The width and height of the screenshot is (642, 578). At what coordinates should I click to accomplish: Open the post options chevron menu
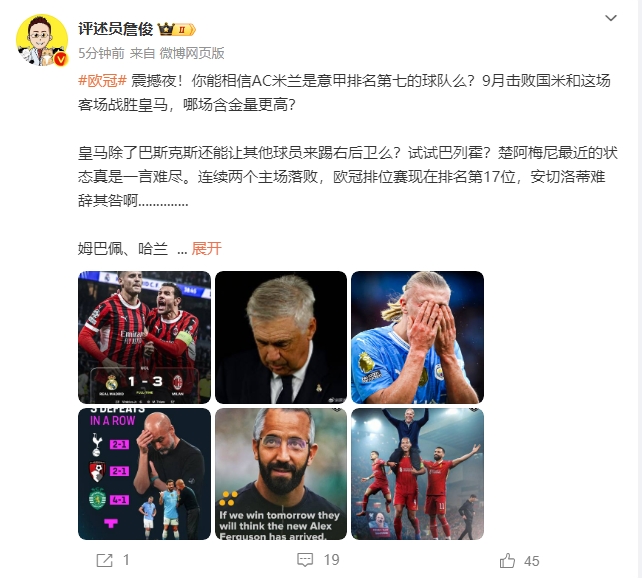[610, 18]
